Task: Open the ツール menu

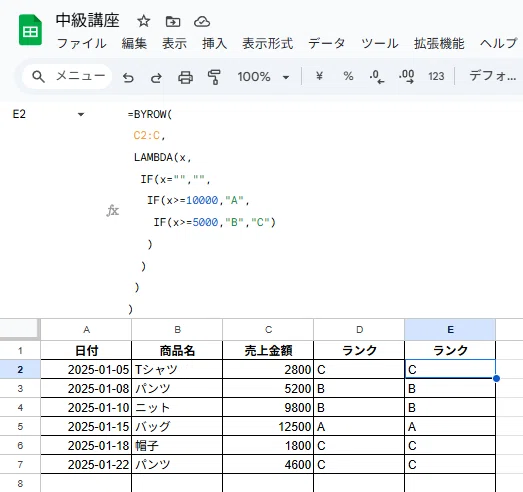Action: click(380, 44)
